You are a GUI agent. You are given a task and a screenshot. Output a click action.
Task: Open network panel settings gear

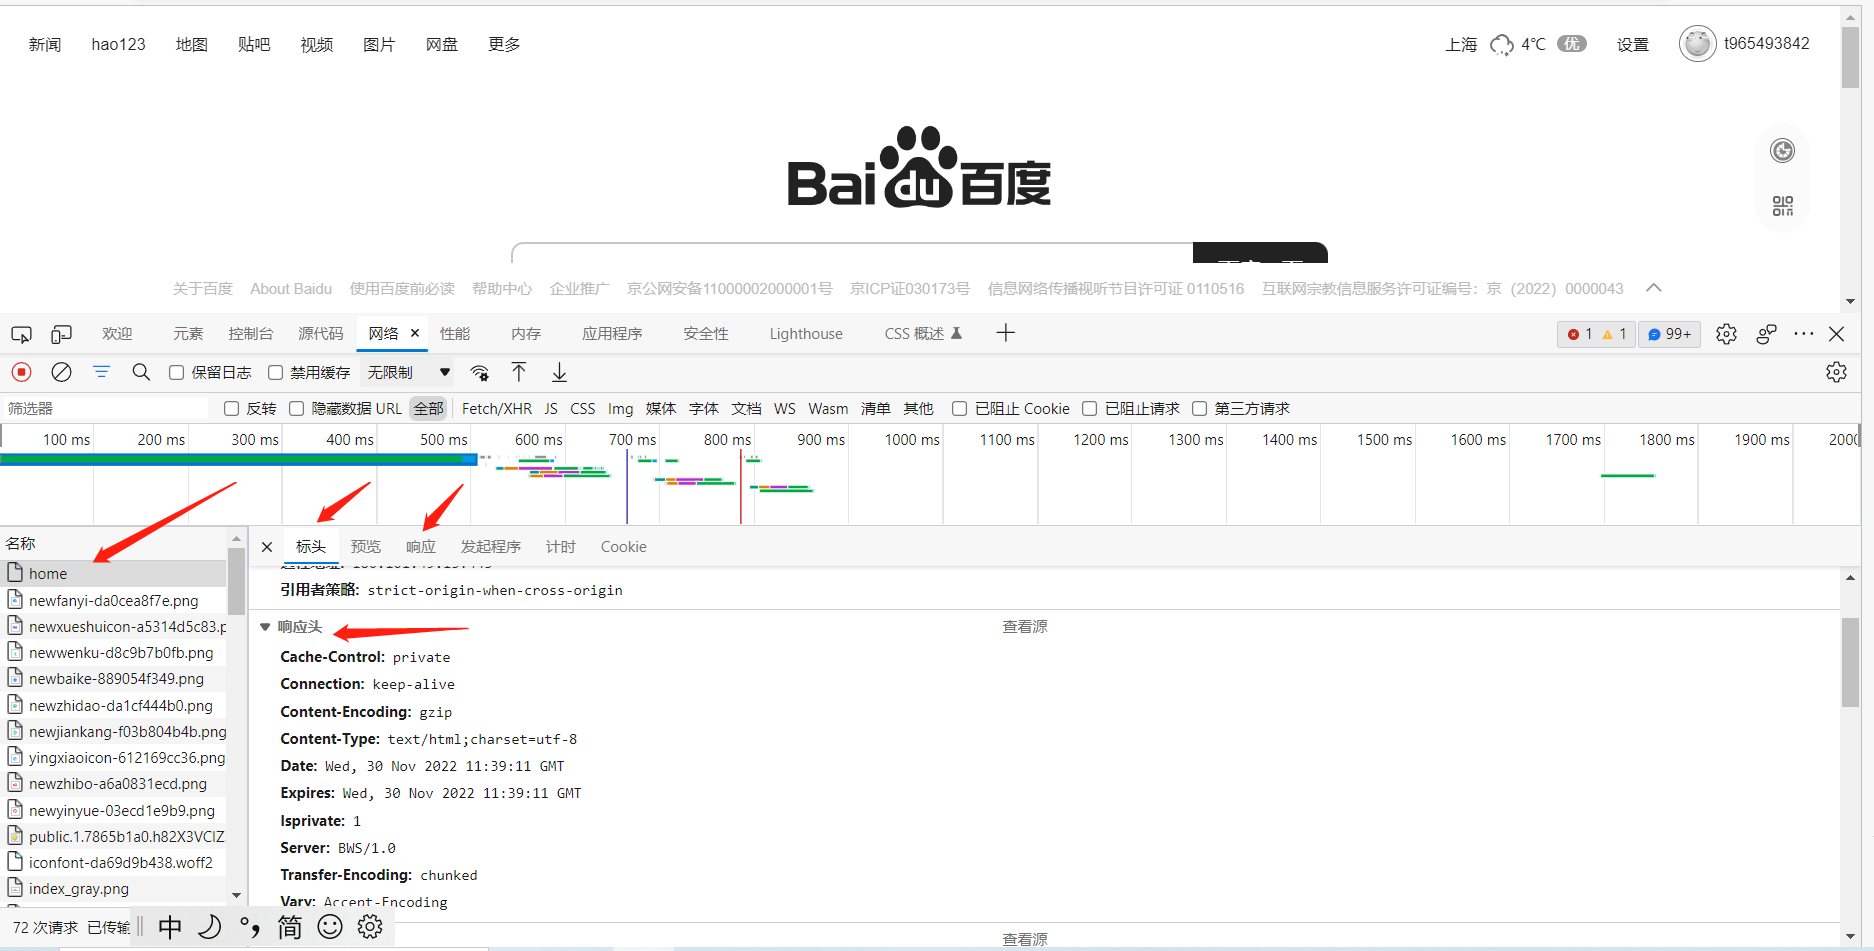(1836, 372)
